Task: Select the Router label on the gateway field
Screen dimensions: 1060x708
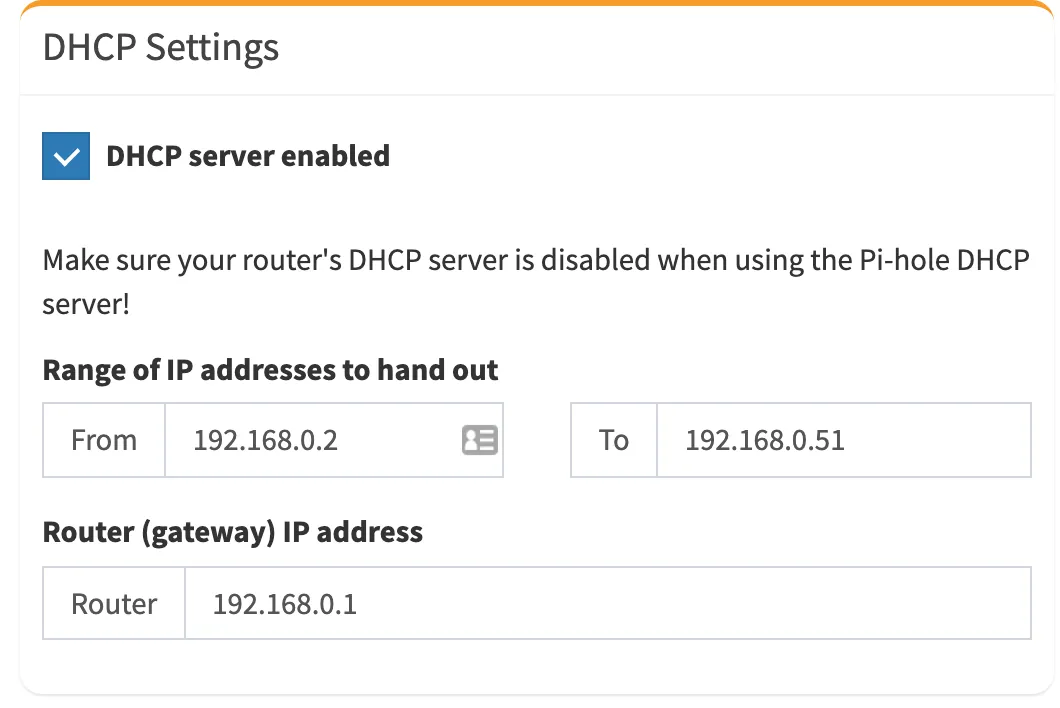Action: tap(113, 603)
